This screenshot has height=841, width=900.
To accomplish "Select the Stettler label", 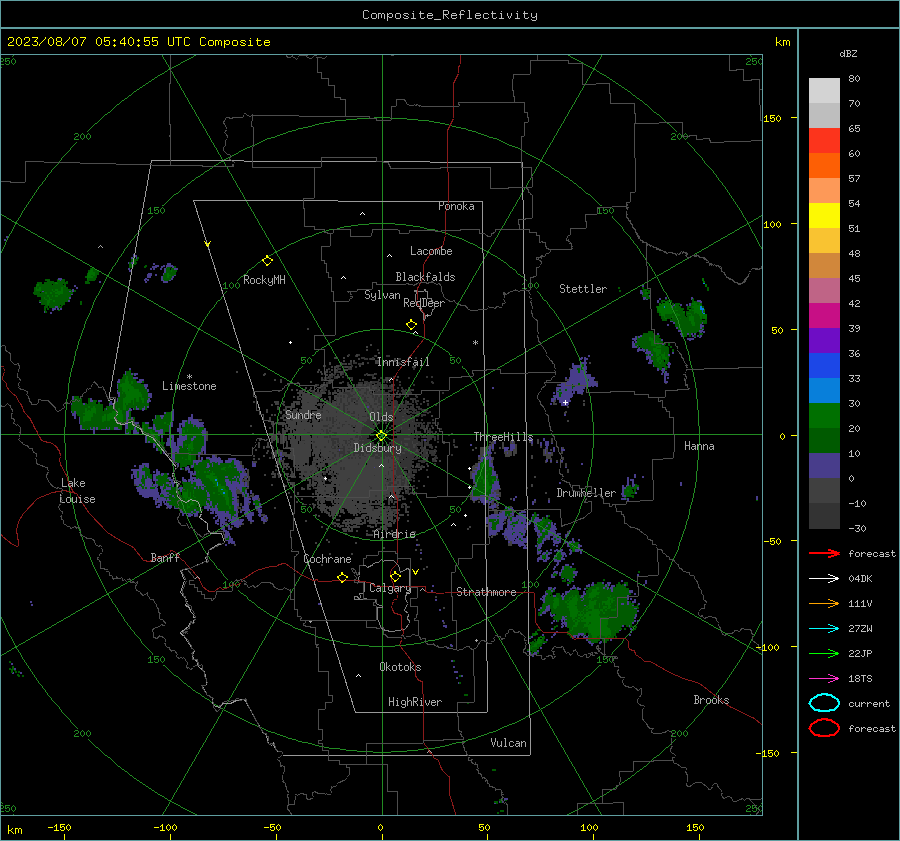I will pos(583,289).
